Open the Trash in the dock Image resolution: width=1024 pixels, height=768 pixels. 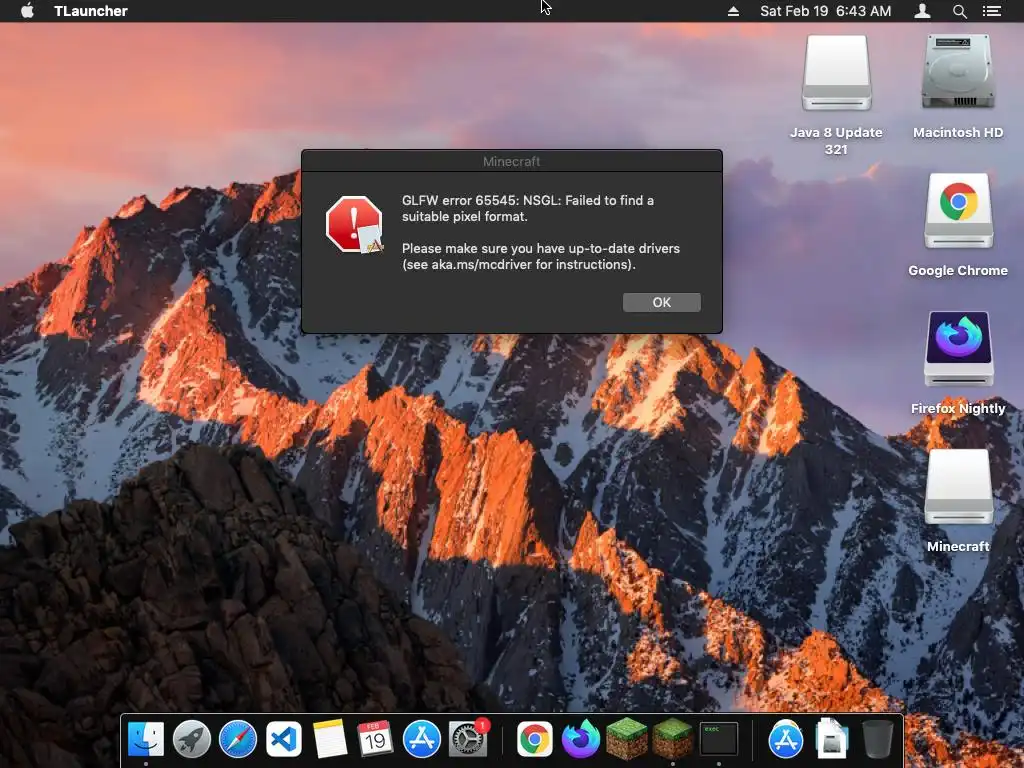(x=877, y=739)
